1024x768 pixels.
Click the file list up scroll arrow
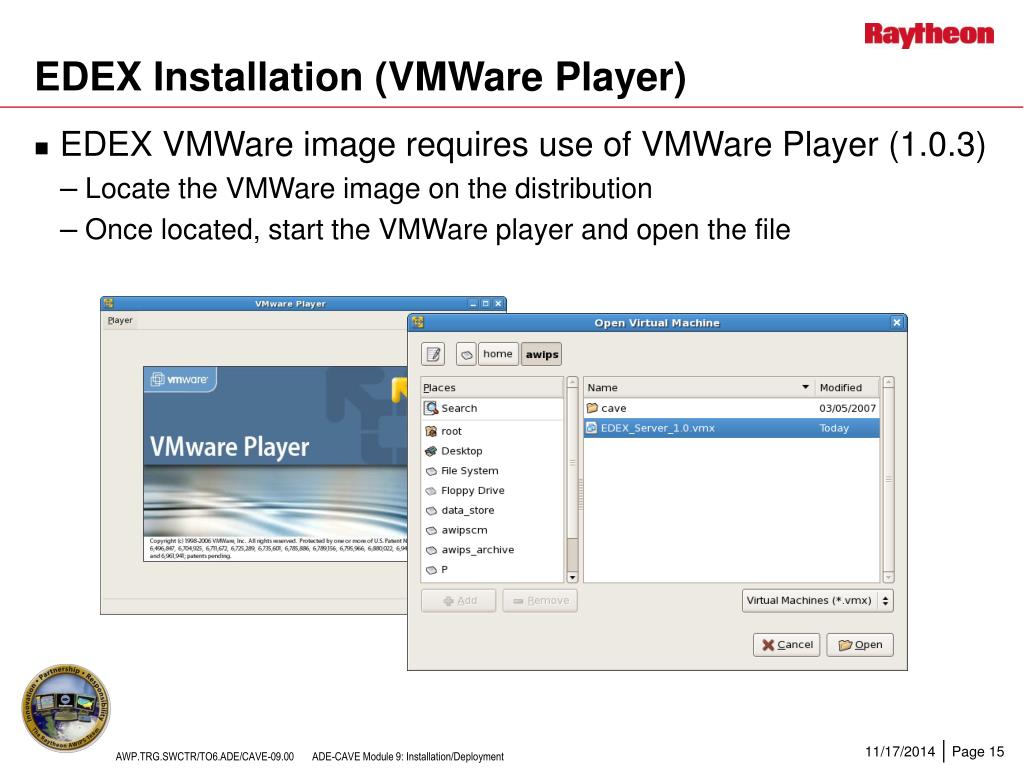point(888,382)
